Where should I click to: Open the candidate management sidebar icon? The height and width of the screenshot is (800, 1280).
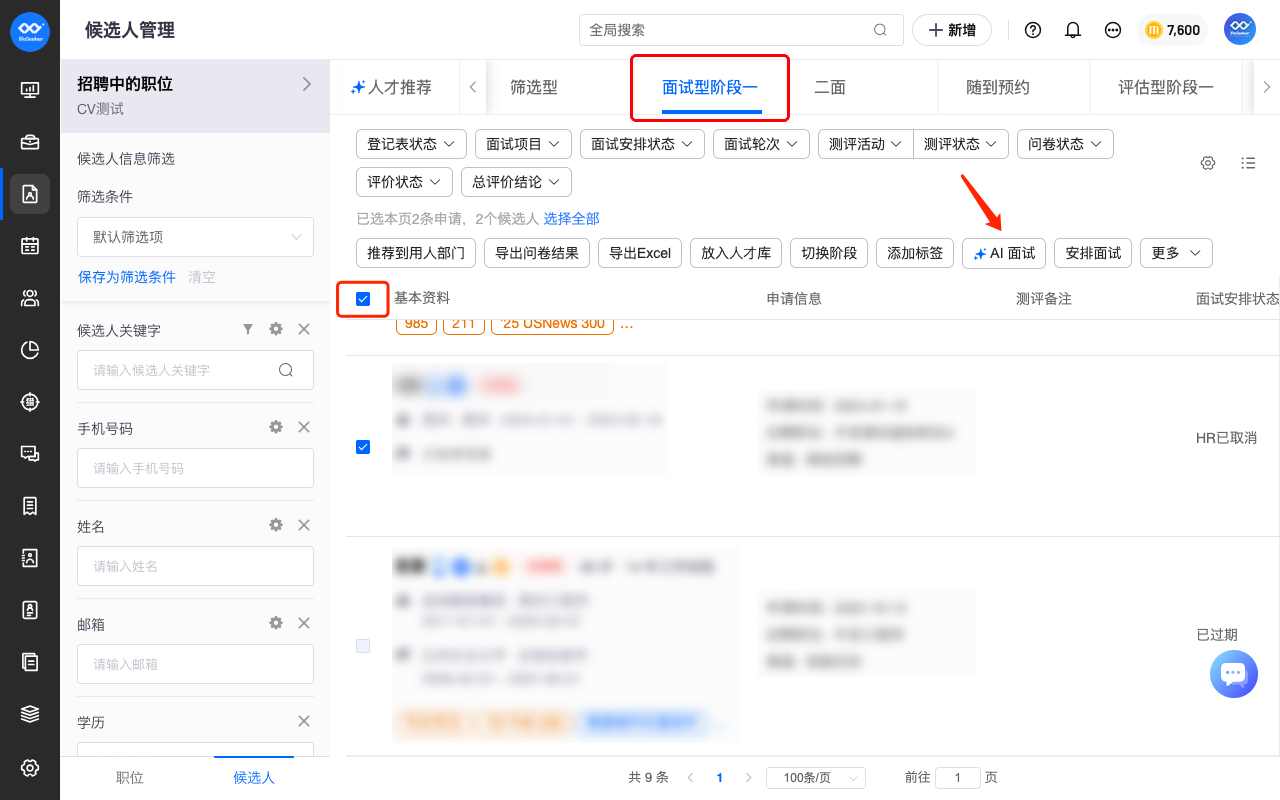coord(30,194)
